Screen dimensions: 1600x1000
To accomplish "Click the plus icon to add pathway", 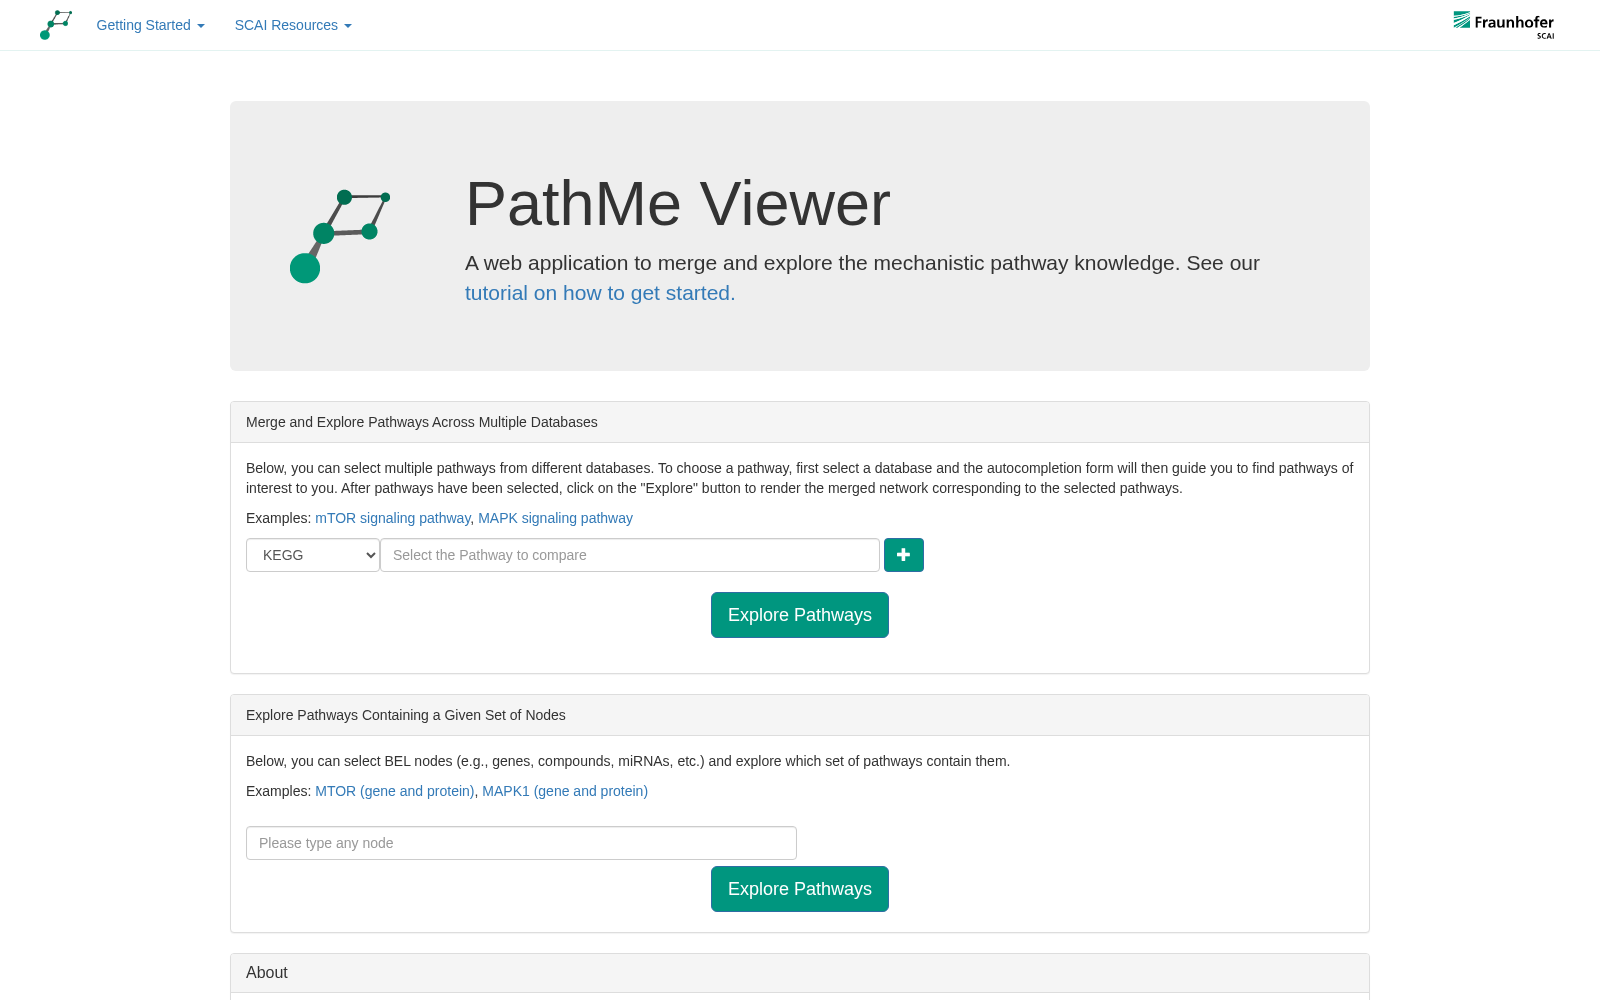I will (x=904, y=555).
